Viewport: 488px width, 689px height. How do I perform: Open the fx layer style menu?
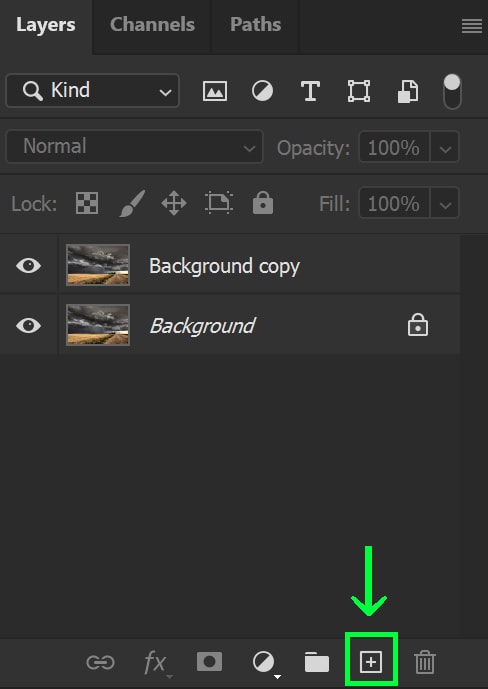coord(155,663)
